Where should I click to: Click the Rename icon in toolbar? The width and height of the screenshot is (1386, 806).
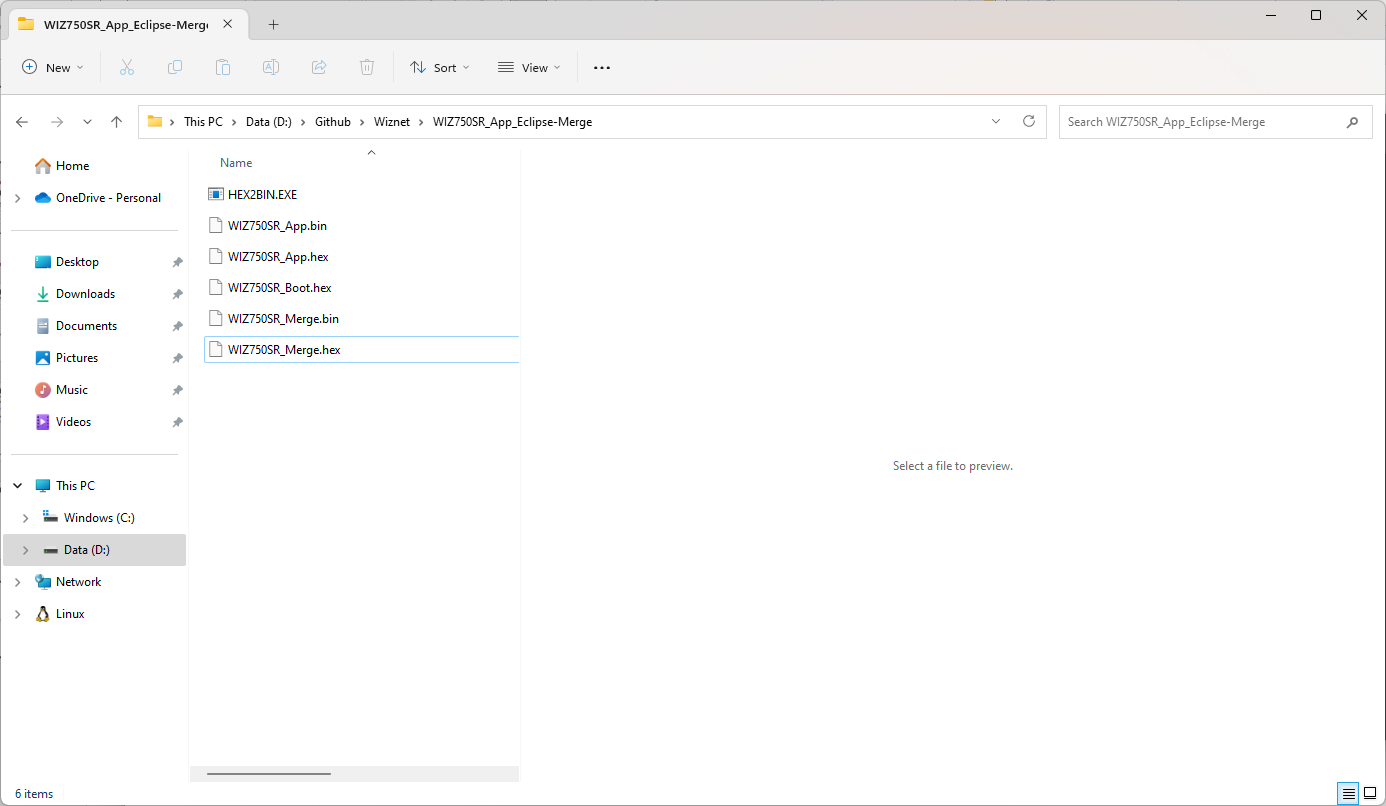tap(271, 67)
